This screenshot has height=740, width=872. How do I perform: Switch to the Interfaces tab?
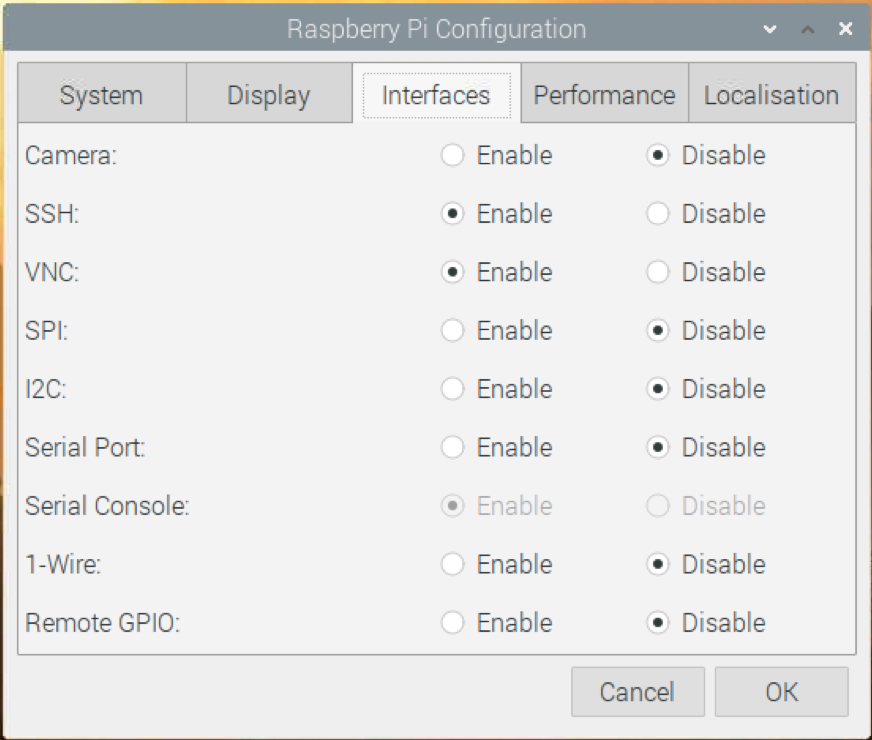point(437,94)
